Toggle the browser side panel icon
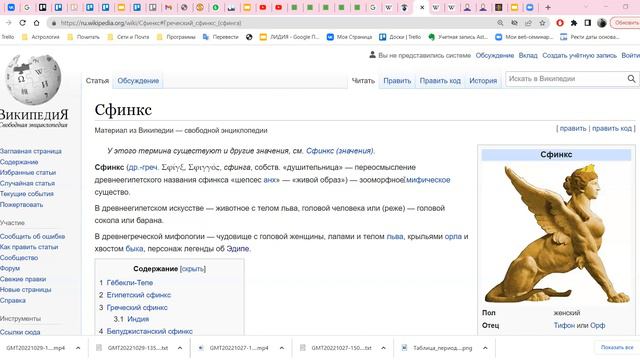This screenshot has width=640, height=360. click(588, 23)
